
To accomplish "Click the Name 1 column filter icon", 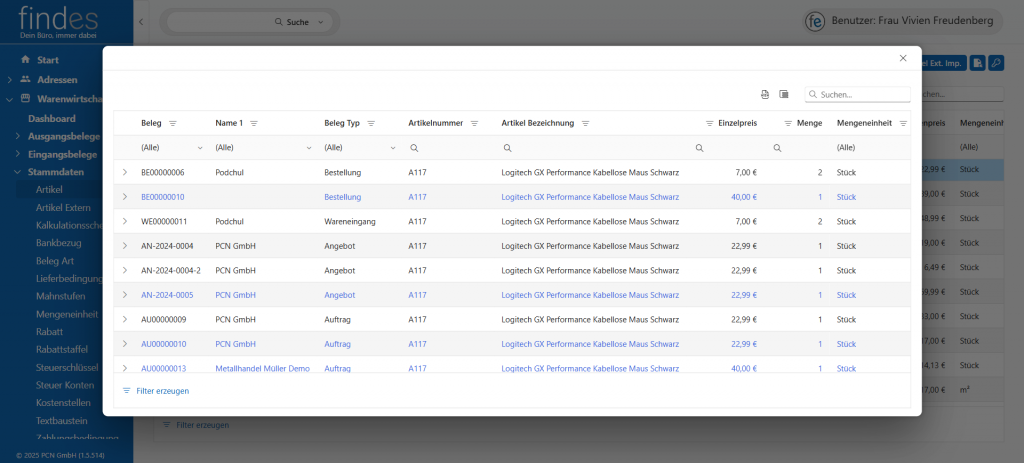I will click(x=254, y=123).
